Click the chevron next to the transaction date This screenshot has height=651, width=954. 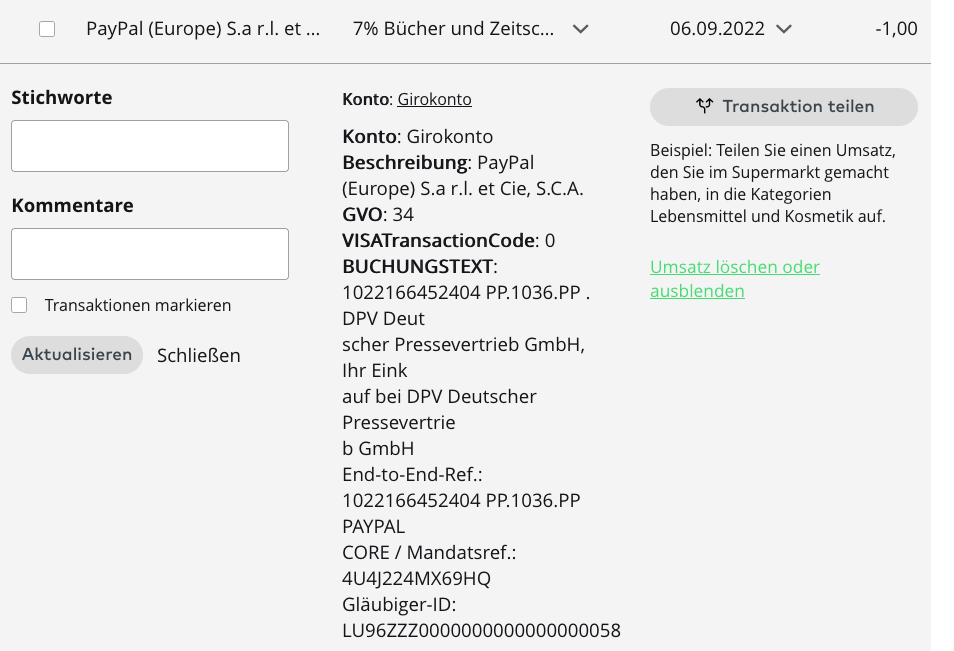point(786,29)
